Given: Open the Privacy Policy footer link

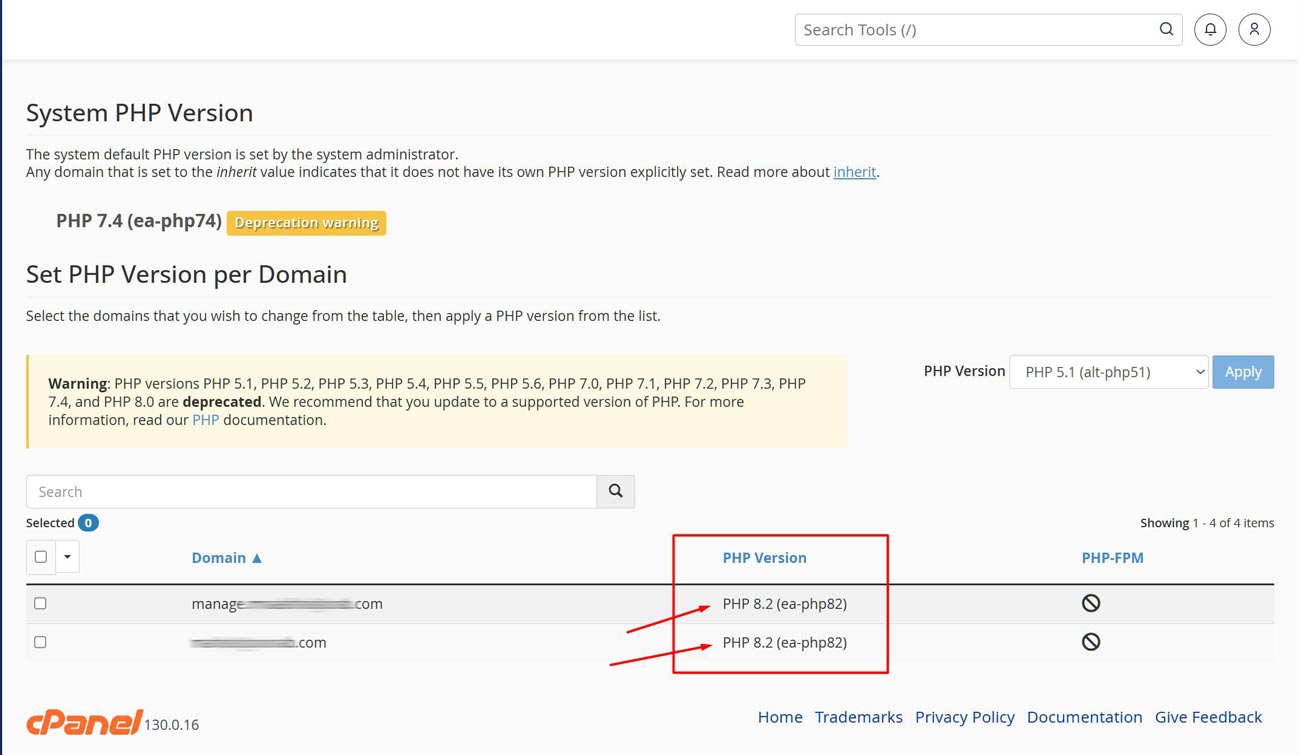Looking at the screenshot, I should click(964, 717).
